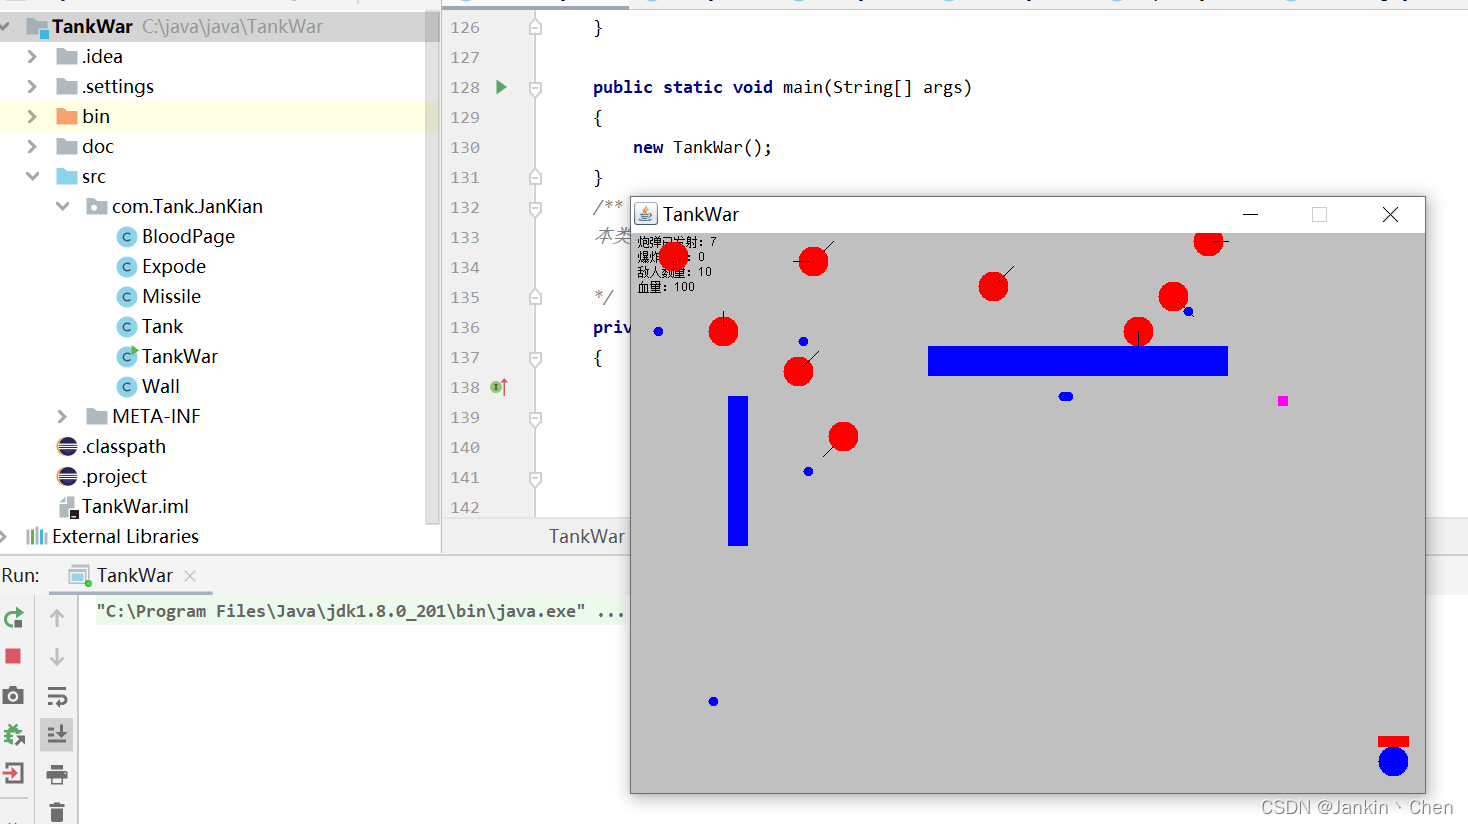Print console output with the printer icon

pos(57,774)
